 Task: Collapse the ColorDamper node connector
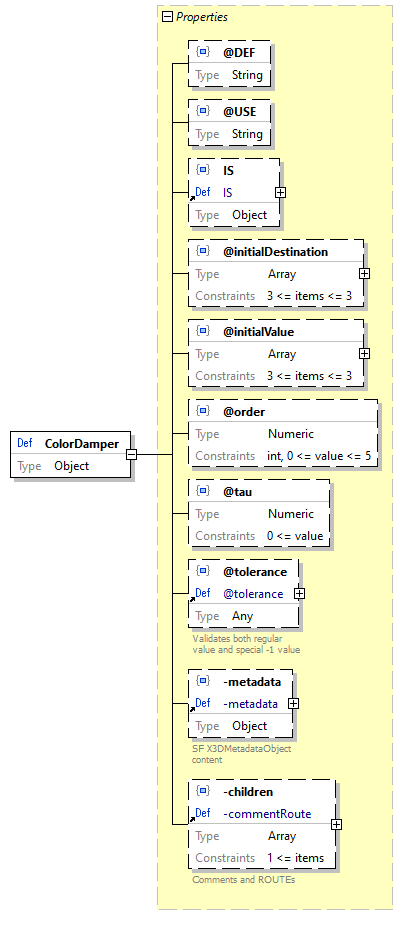coord(132,454)
